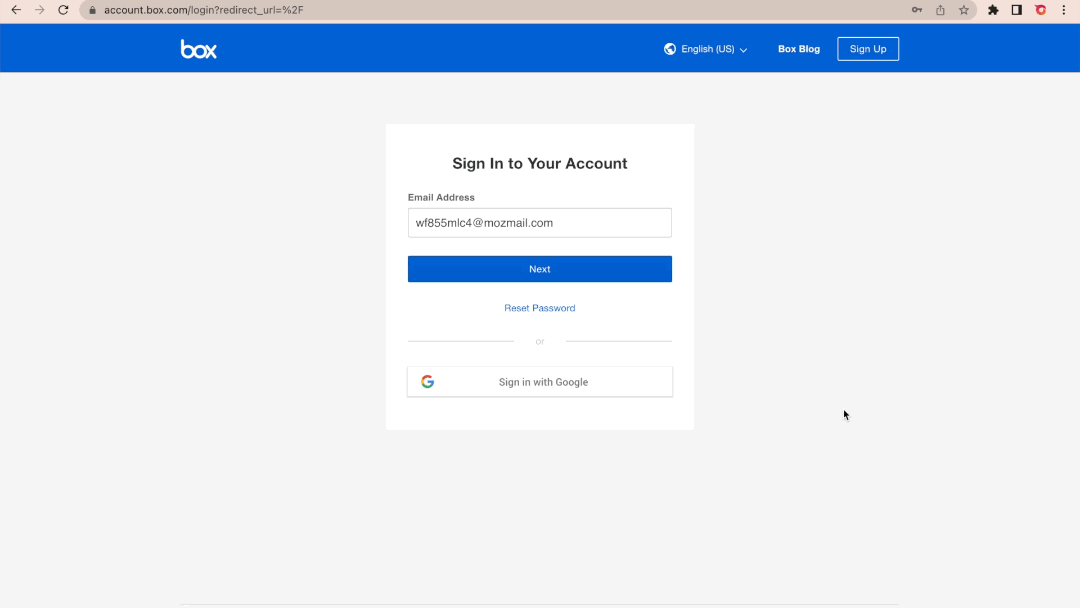Image resolution: width=1080 pixels, height=608 pixels.
Task: Open the extensions puzzle icon
Action: 993,10
